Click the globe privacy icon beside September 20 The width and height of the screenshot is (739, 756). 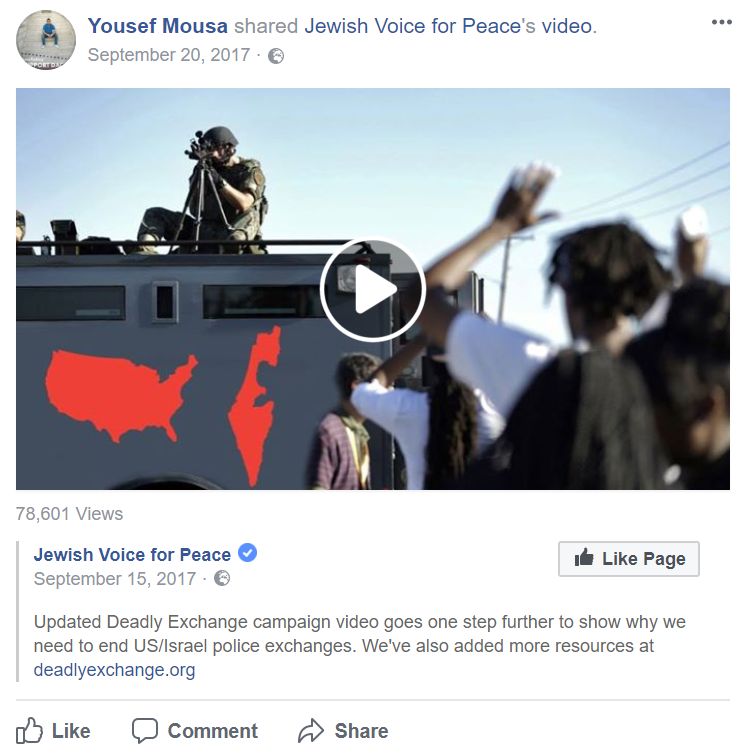coord(276,56)
